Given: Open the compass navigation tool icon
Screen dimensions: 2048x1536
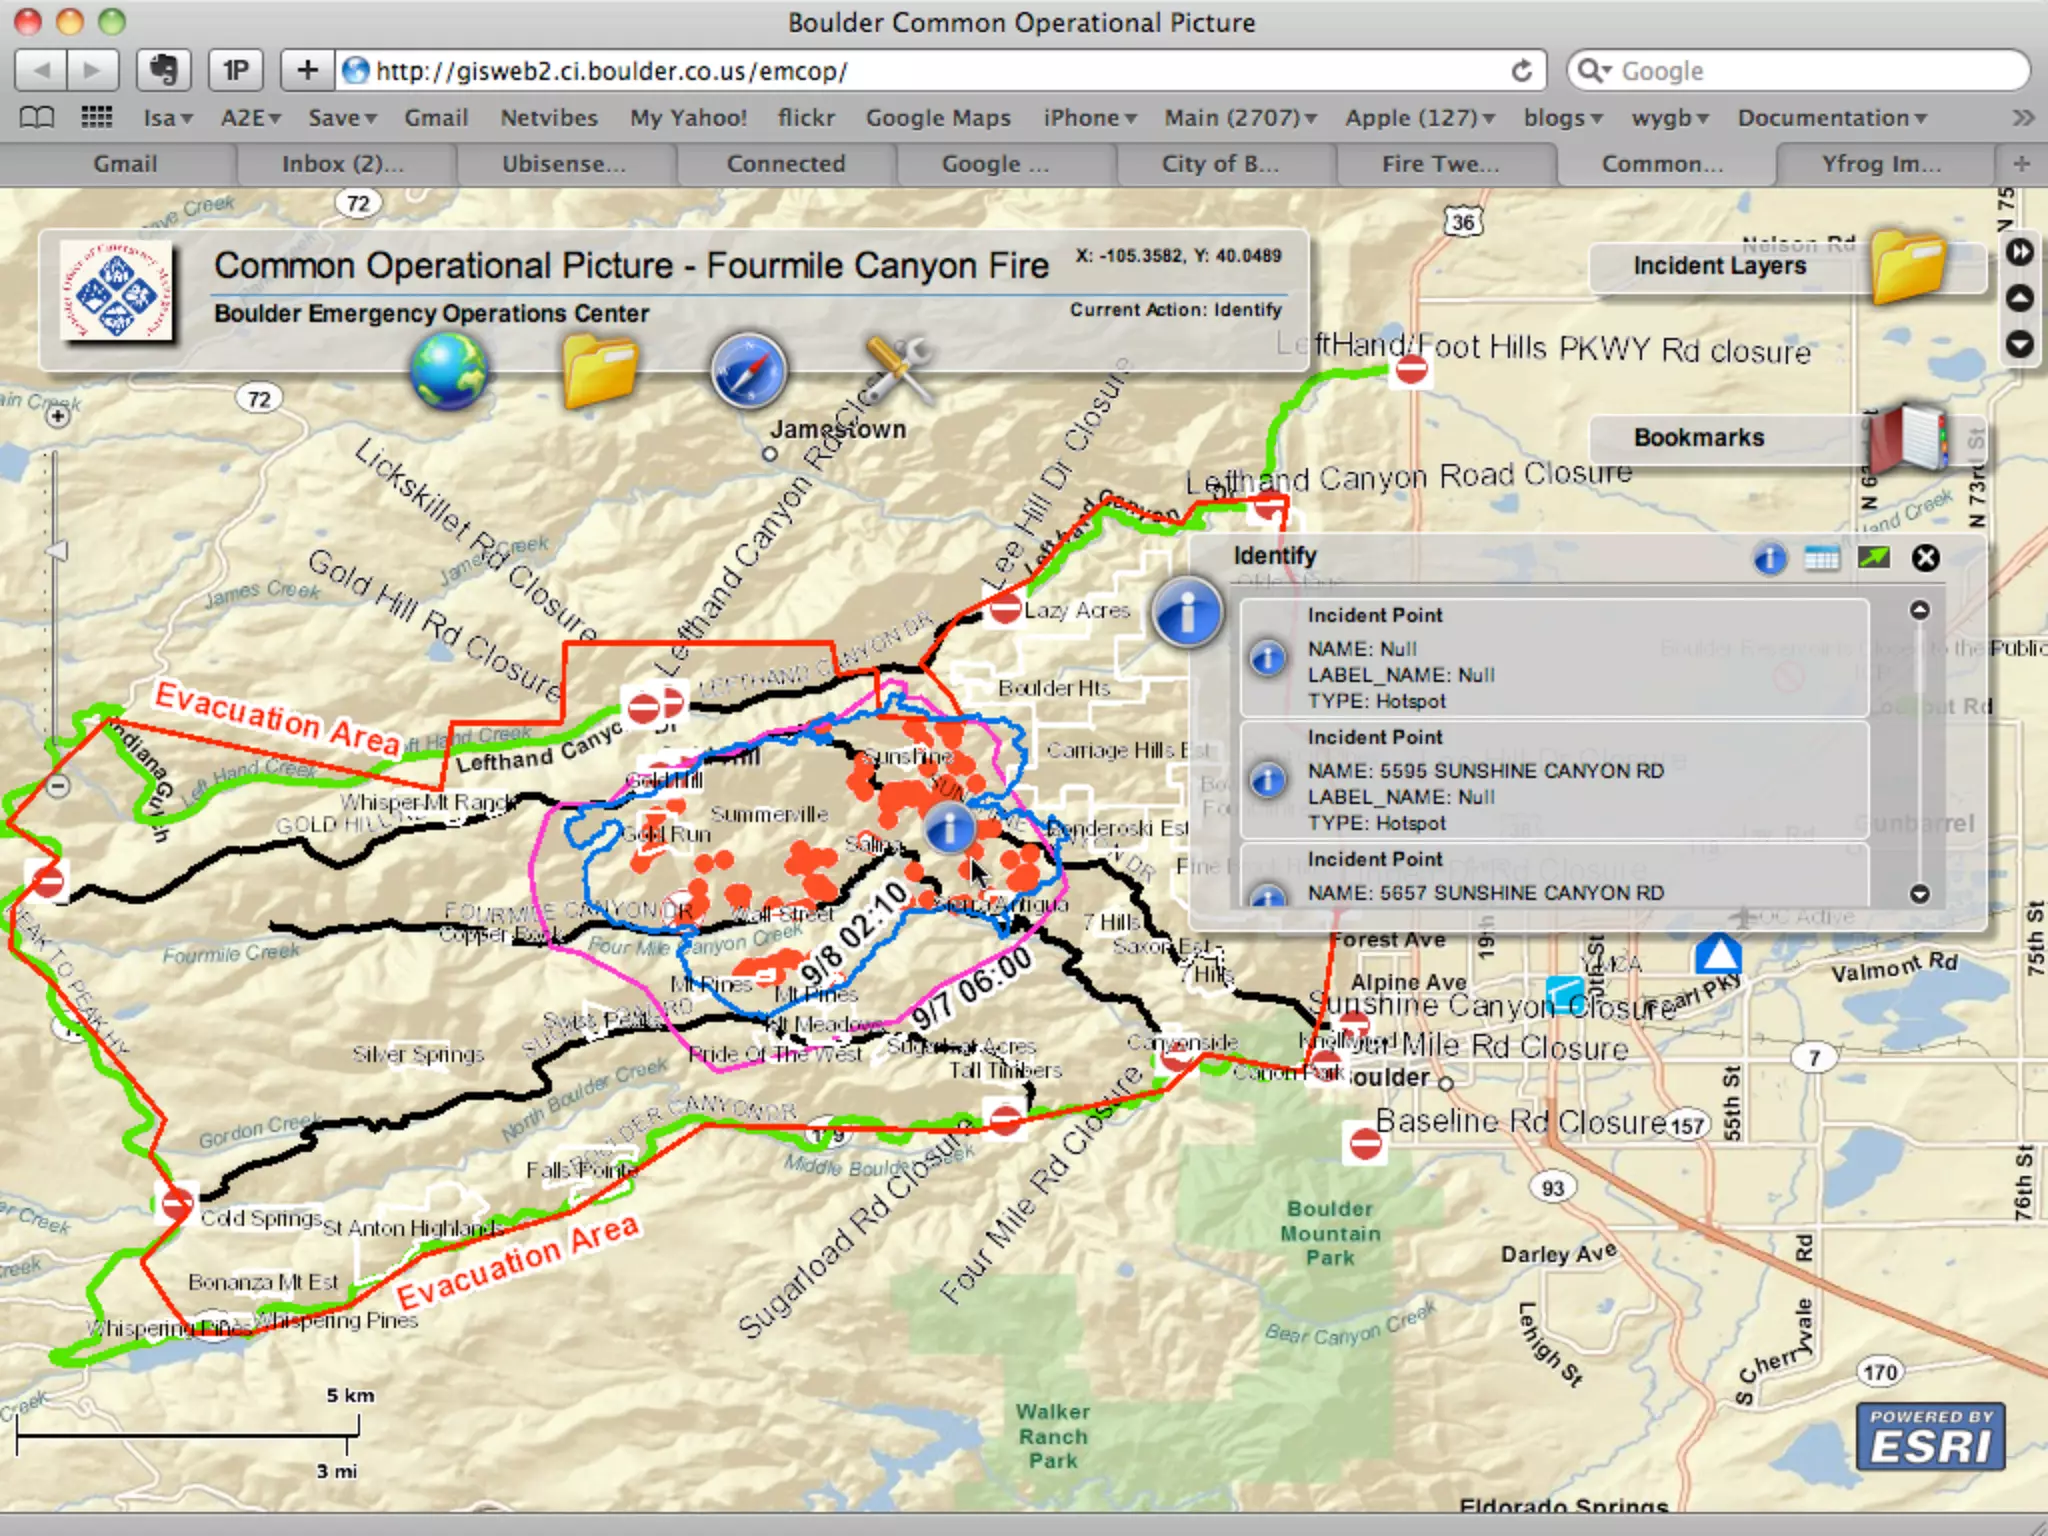Looking at the screenshot, I should [748, 372].
